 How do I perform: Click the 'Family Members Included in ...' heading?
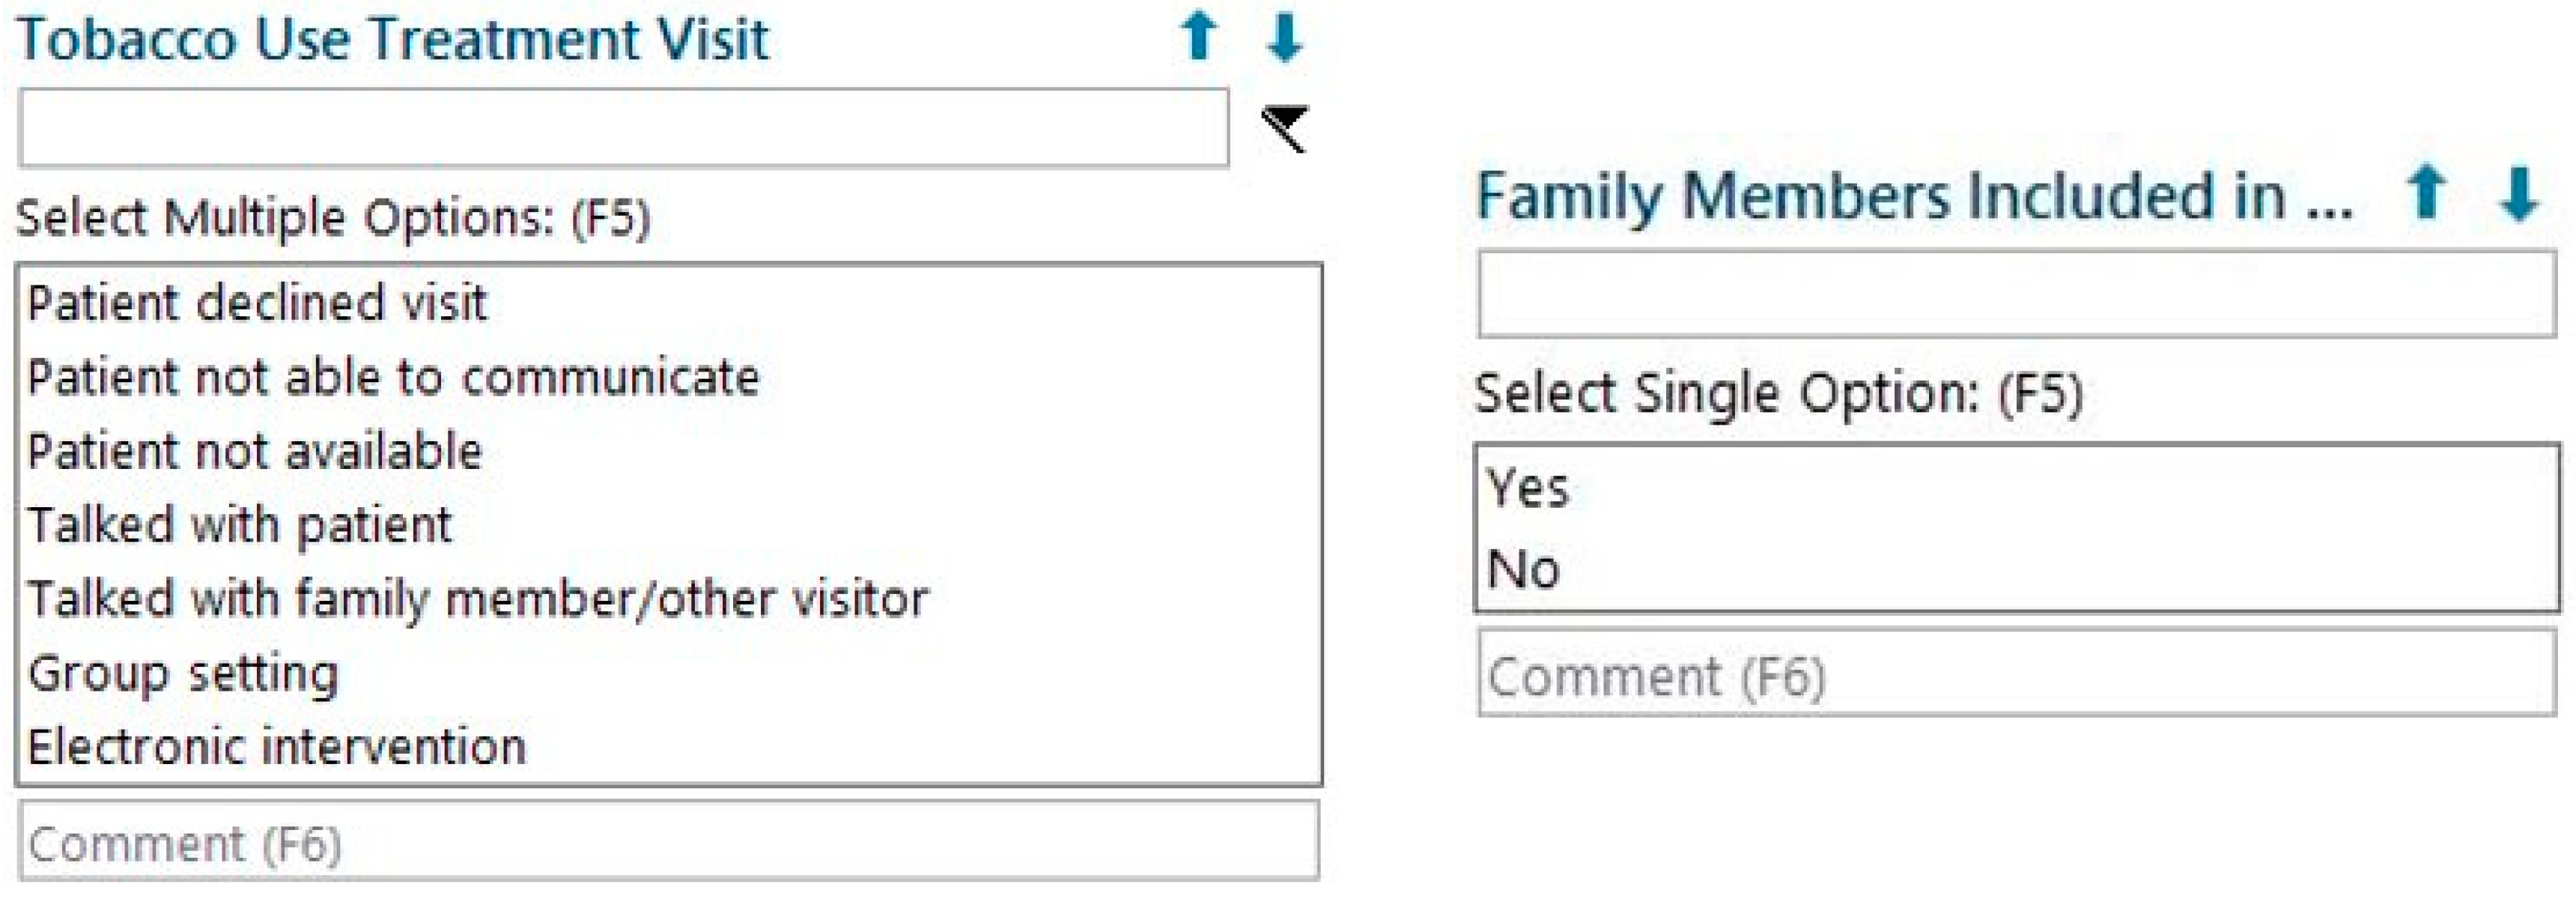[x=1914, y=195]
